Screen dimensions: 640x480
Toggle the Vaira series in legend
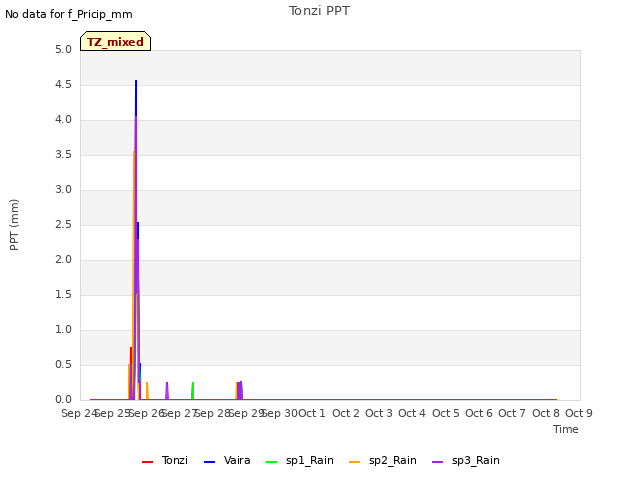(227, 460)
